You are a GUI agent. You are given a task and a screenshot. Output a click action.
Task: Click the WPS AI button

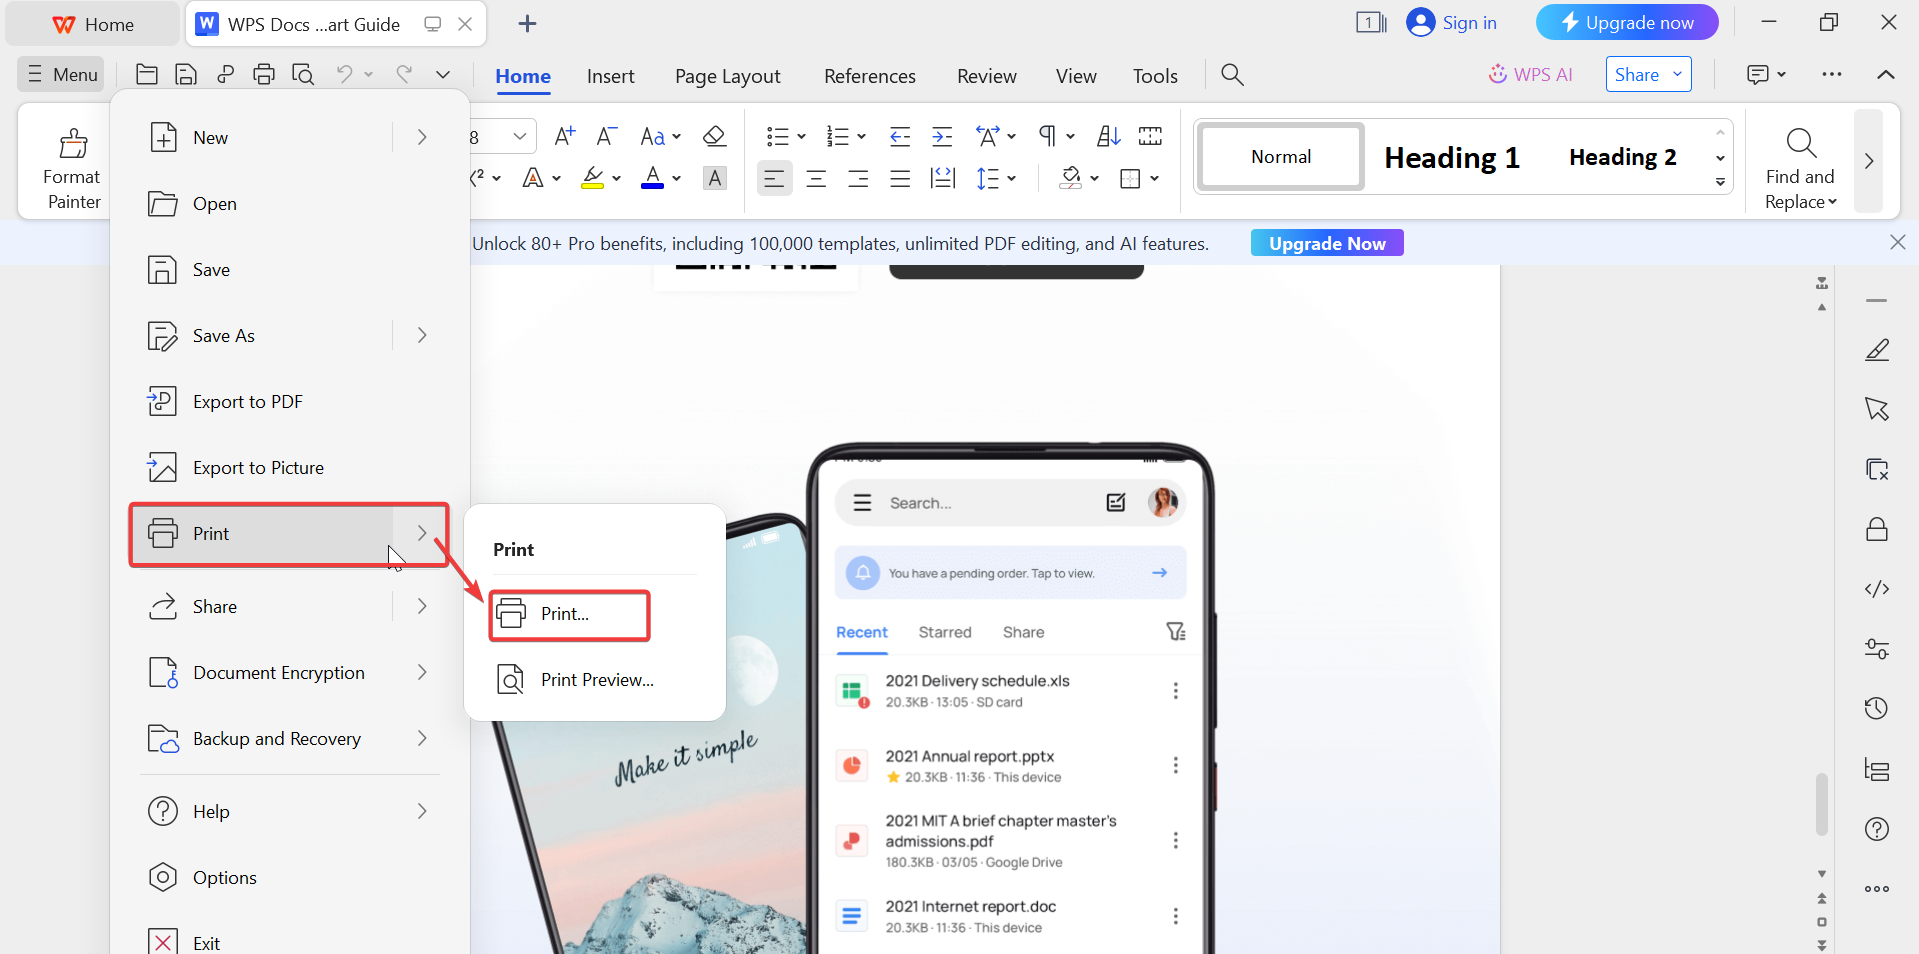pos(1530,75)
